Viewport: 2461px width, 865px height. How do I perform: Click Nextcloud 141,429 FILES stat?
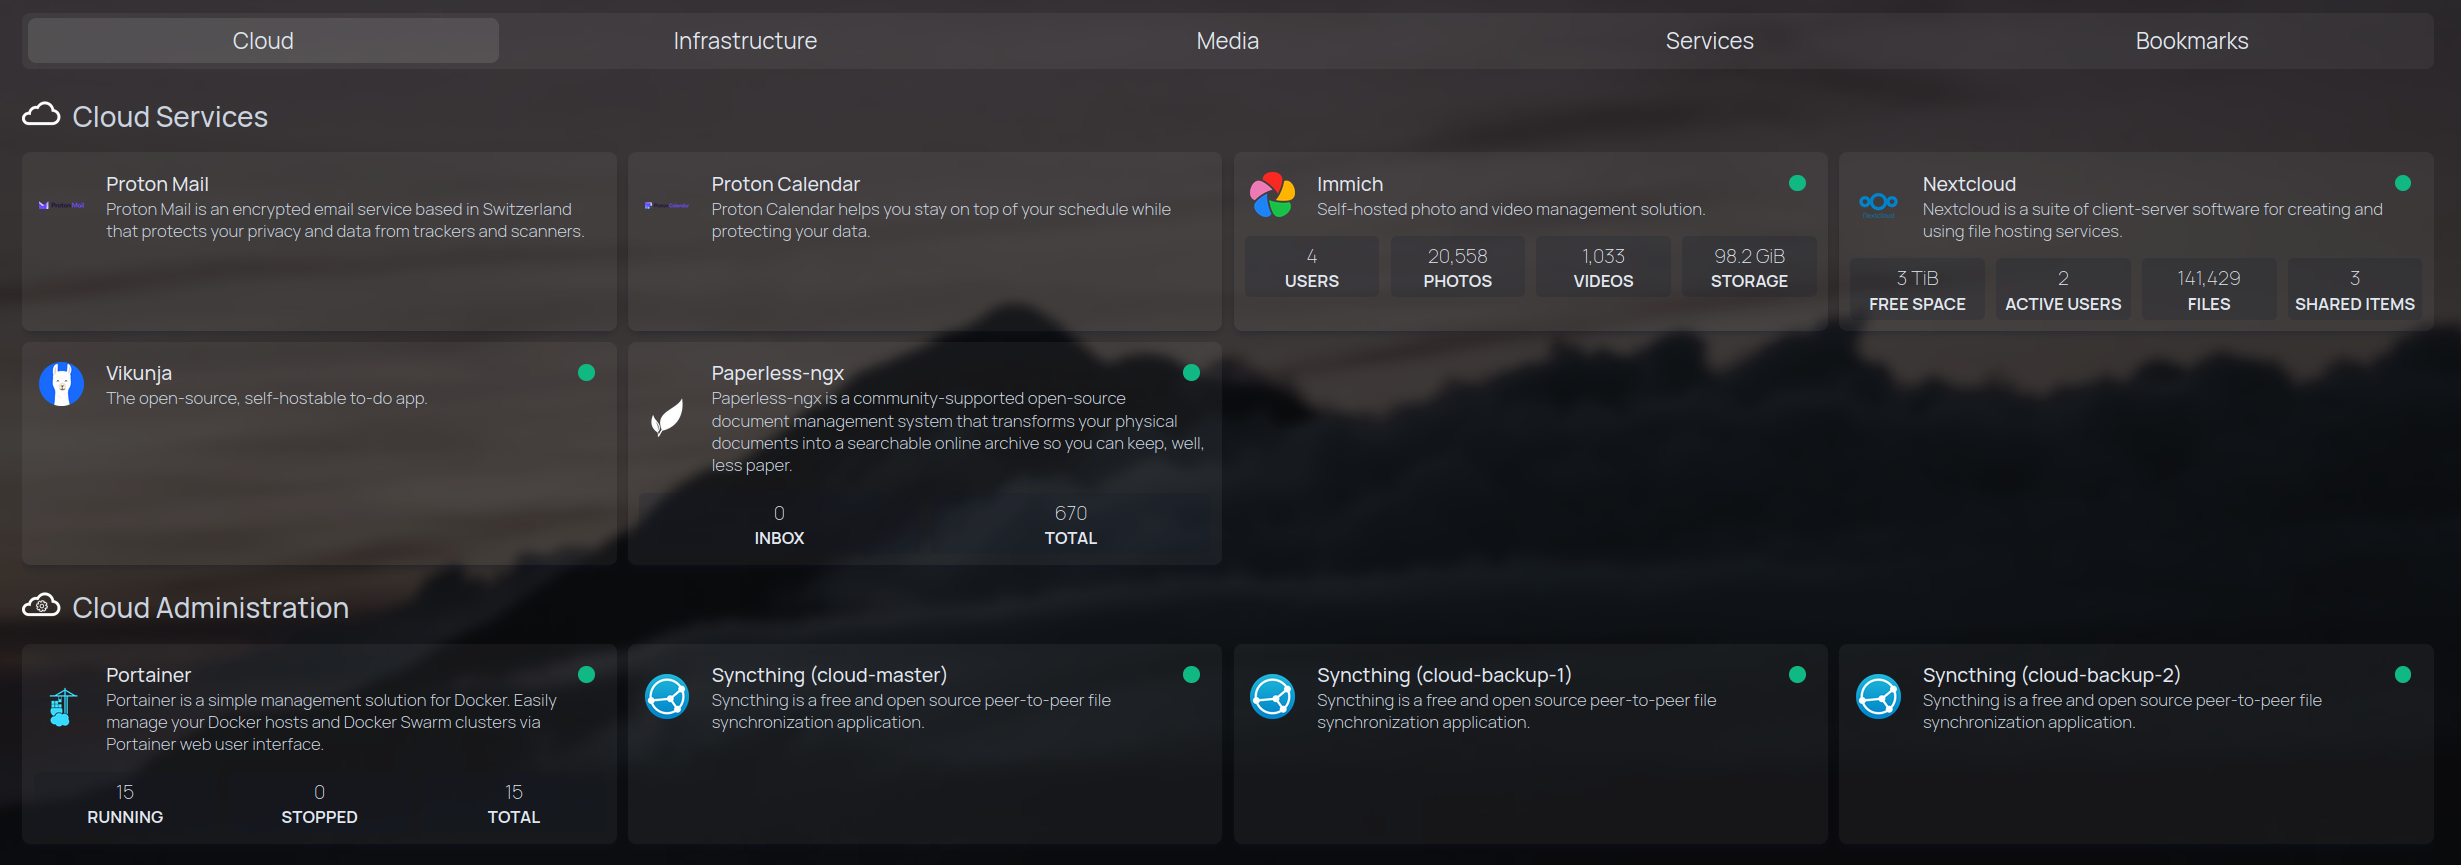(x=2209, y=290)
